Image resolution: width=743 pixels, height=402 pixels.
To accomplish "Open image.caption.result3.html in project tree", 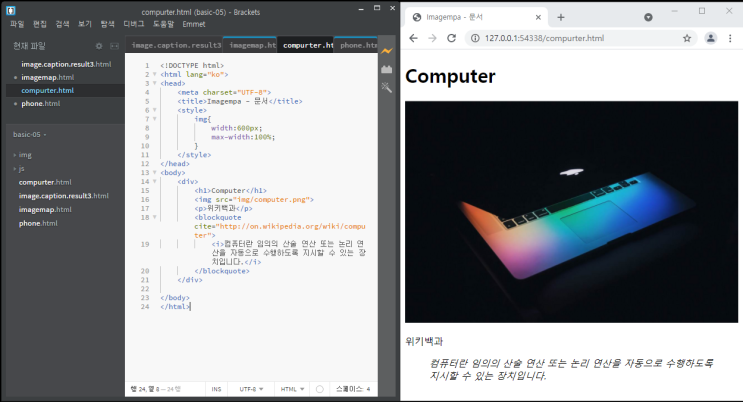I will 63,196.
